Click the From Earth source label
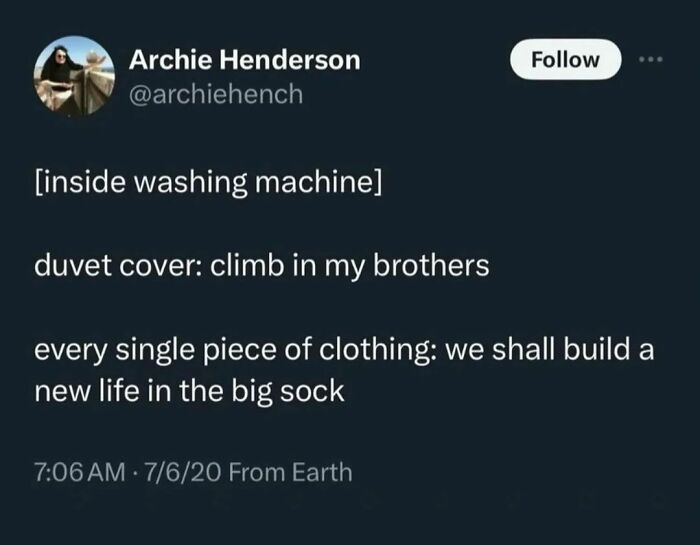700x545 pixels. click(x=291, y=472)
